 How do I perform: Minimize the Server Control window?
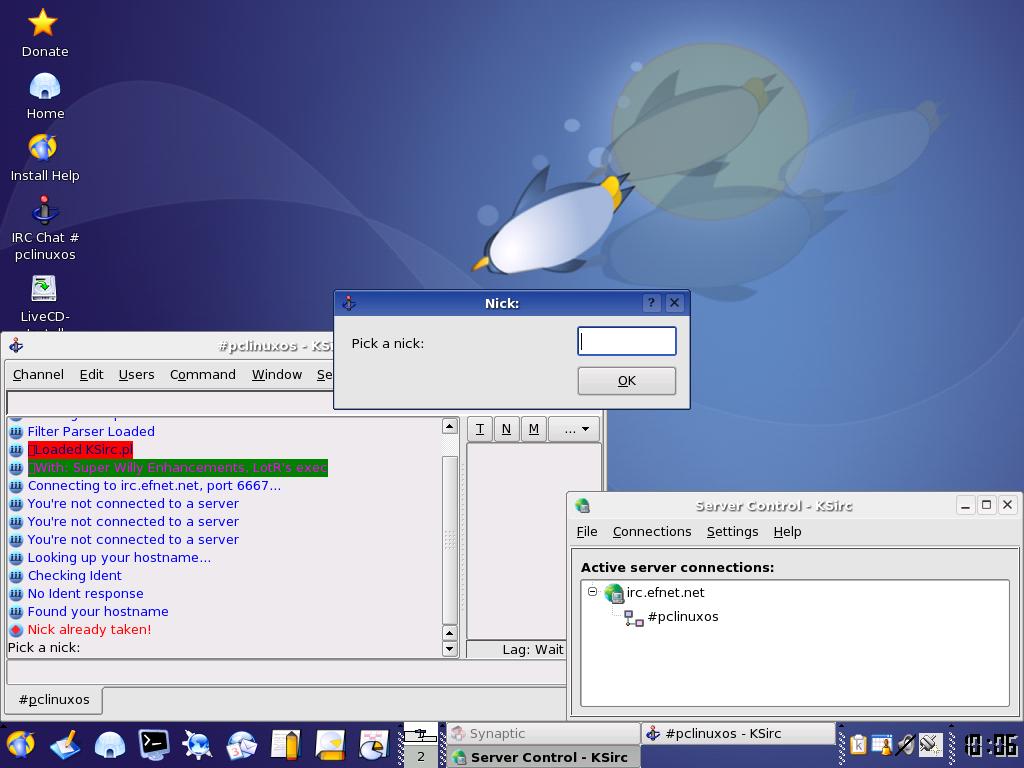pyautogui.click(x=965, y=505)
